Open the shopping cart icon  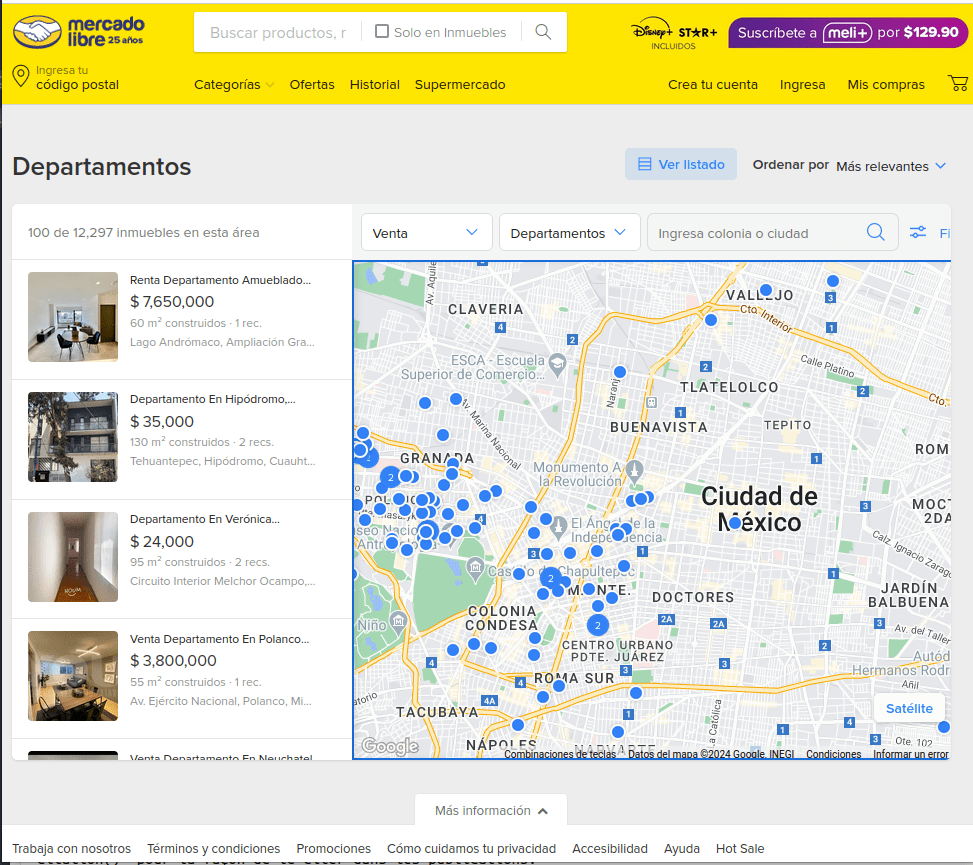pos(957,83)
